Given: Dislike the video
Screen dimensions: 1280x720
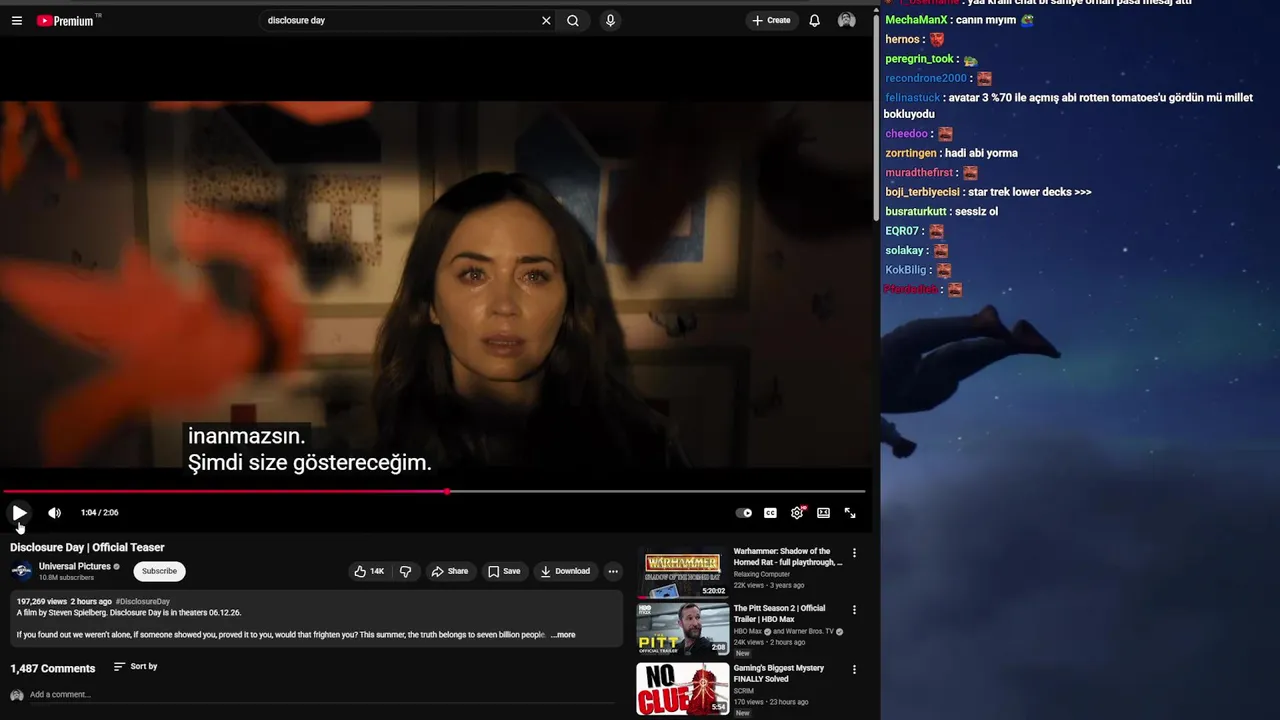Looking at the screenshot, I should pos(405,571).
